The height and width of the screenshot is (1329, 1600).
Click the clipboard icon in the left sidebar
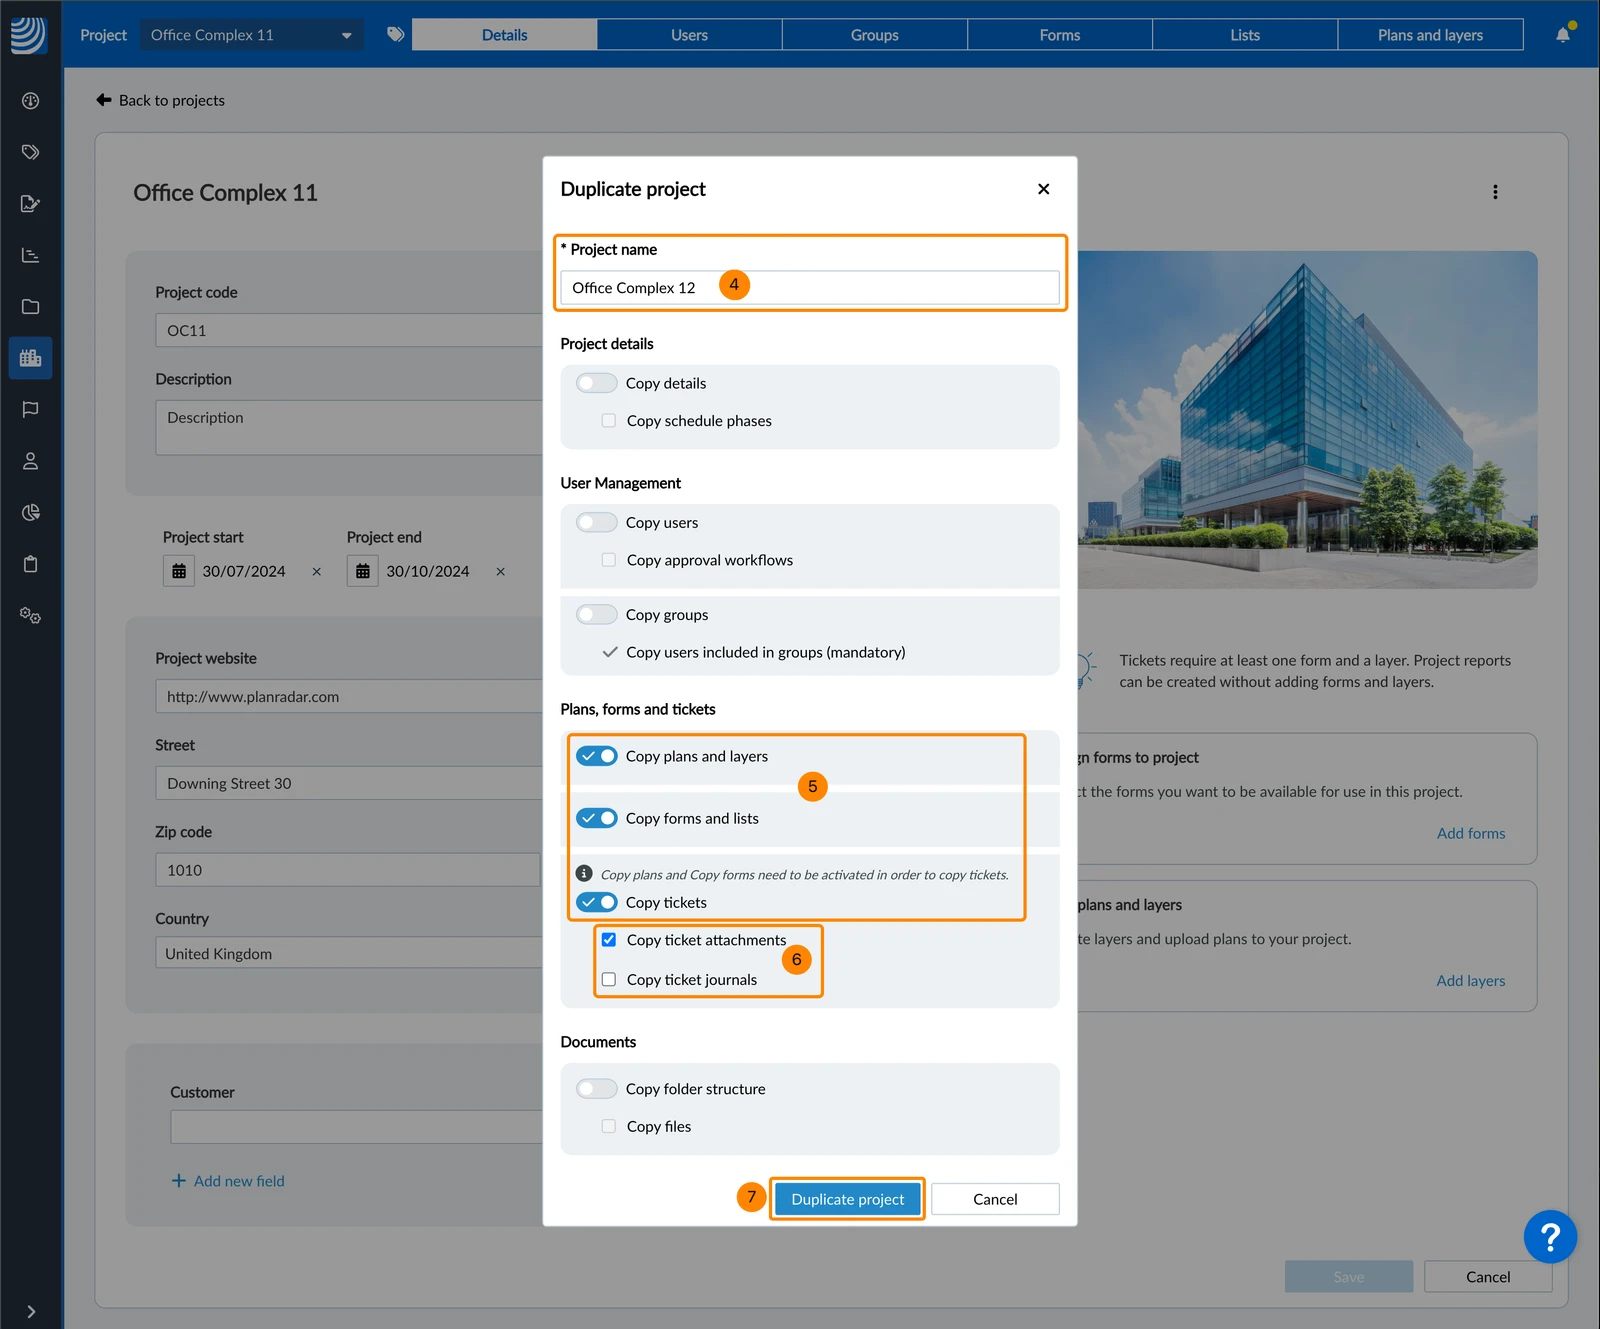31,564
